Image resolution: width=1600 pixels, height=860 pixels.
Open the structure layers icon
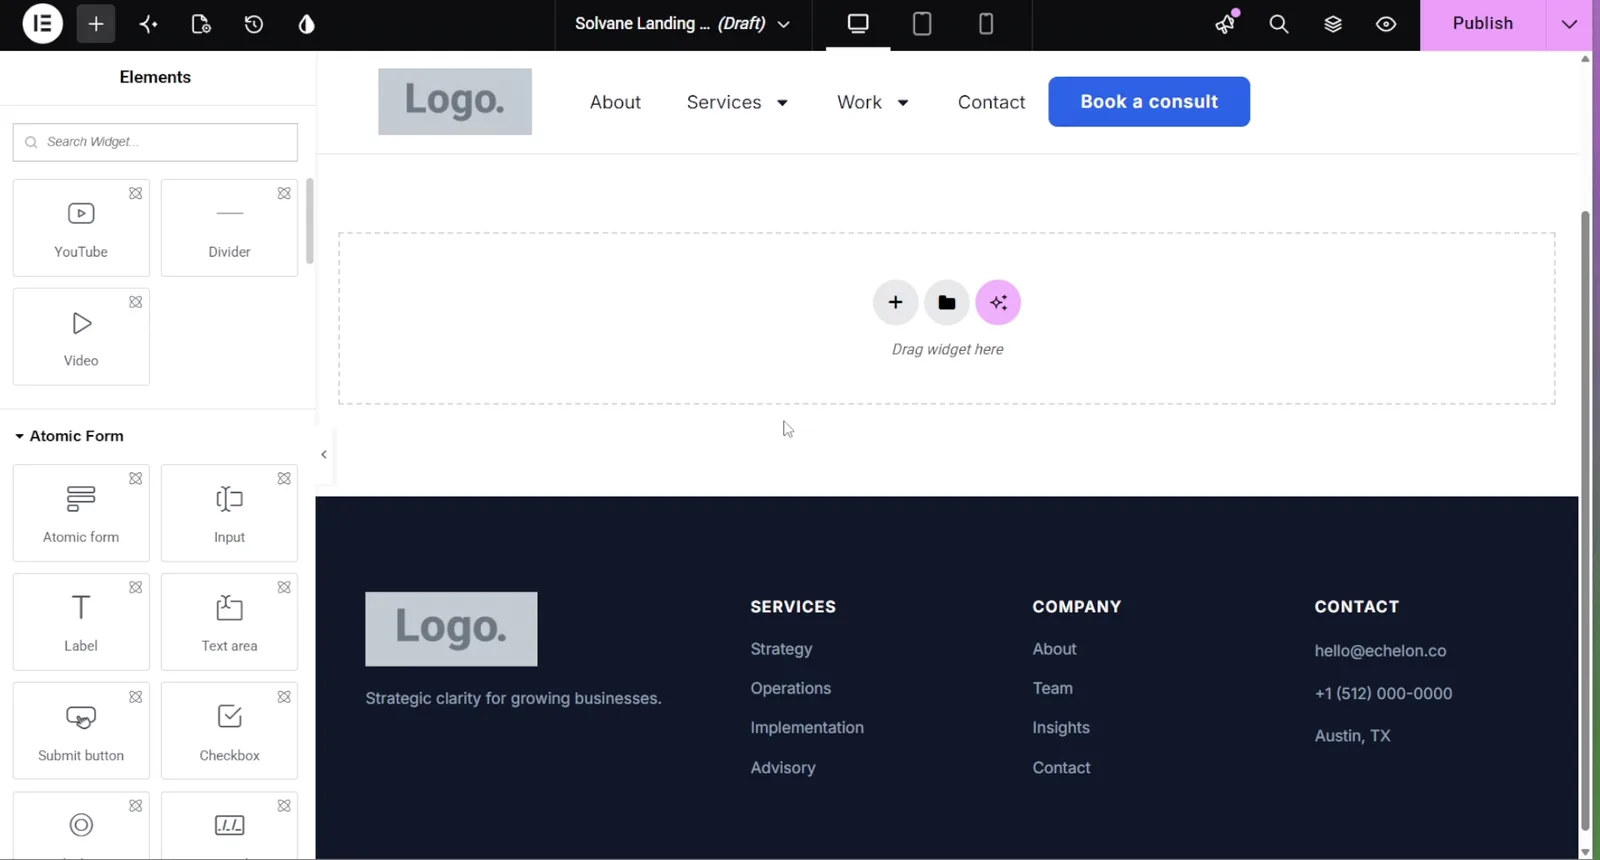tap(1333, 24)
